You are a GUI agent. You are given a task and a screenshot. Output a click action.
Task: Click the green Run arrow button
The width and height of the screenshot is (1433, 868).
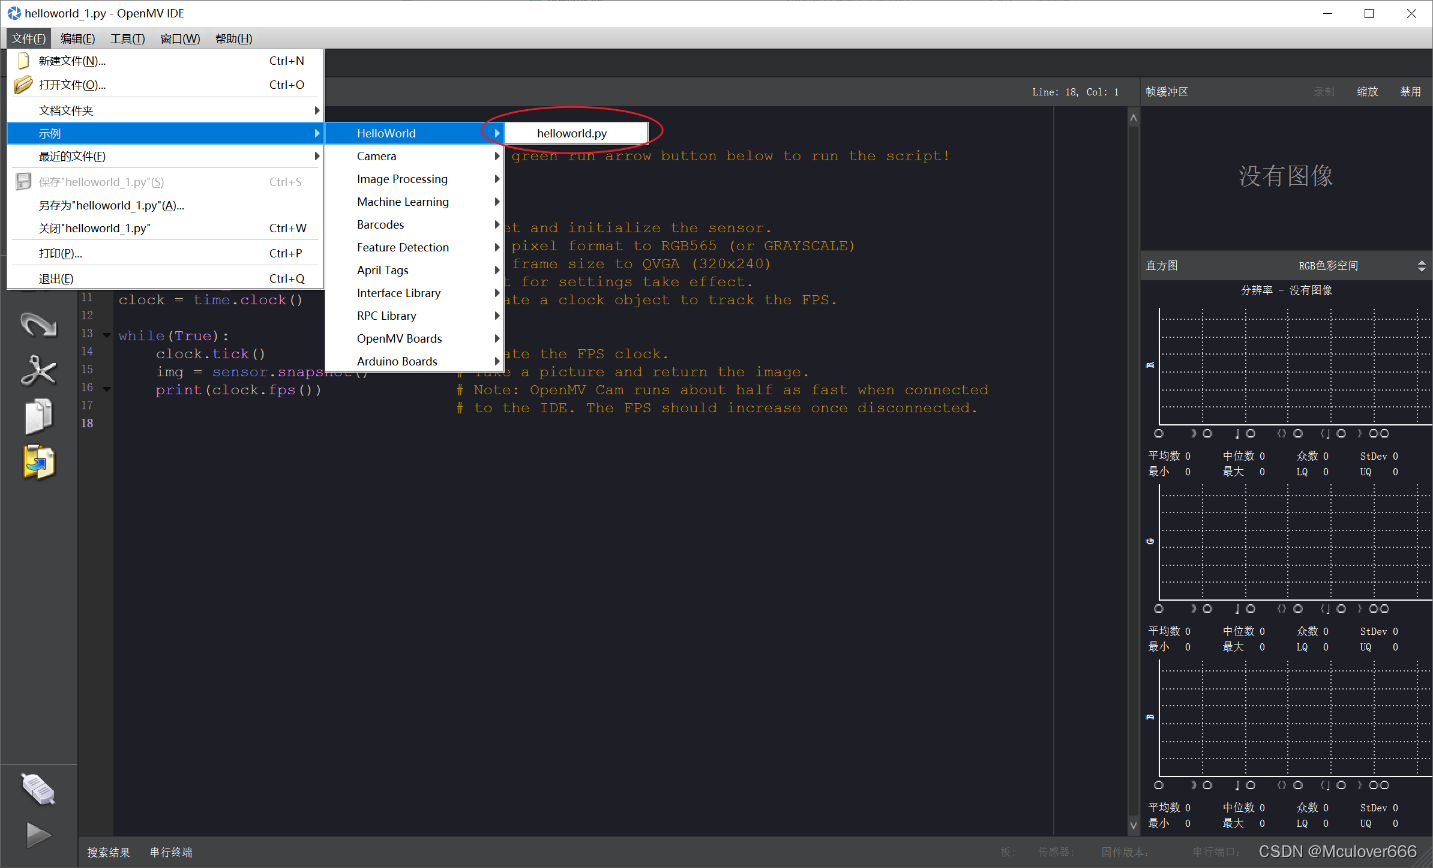[39, 834]
